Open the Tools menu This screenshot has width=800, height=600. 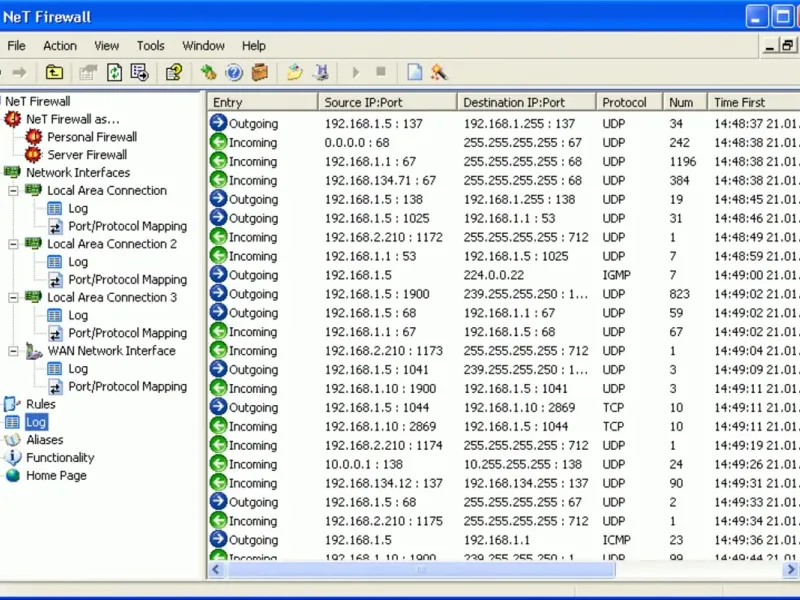(x=151, y=46)
